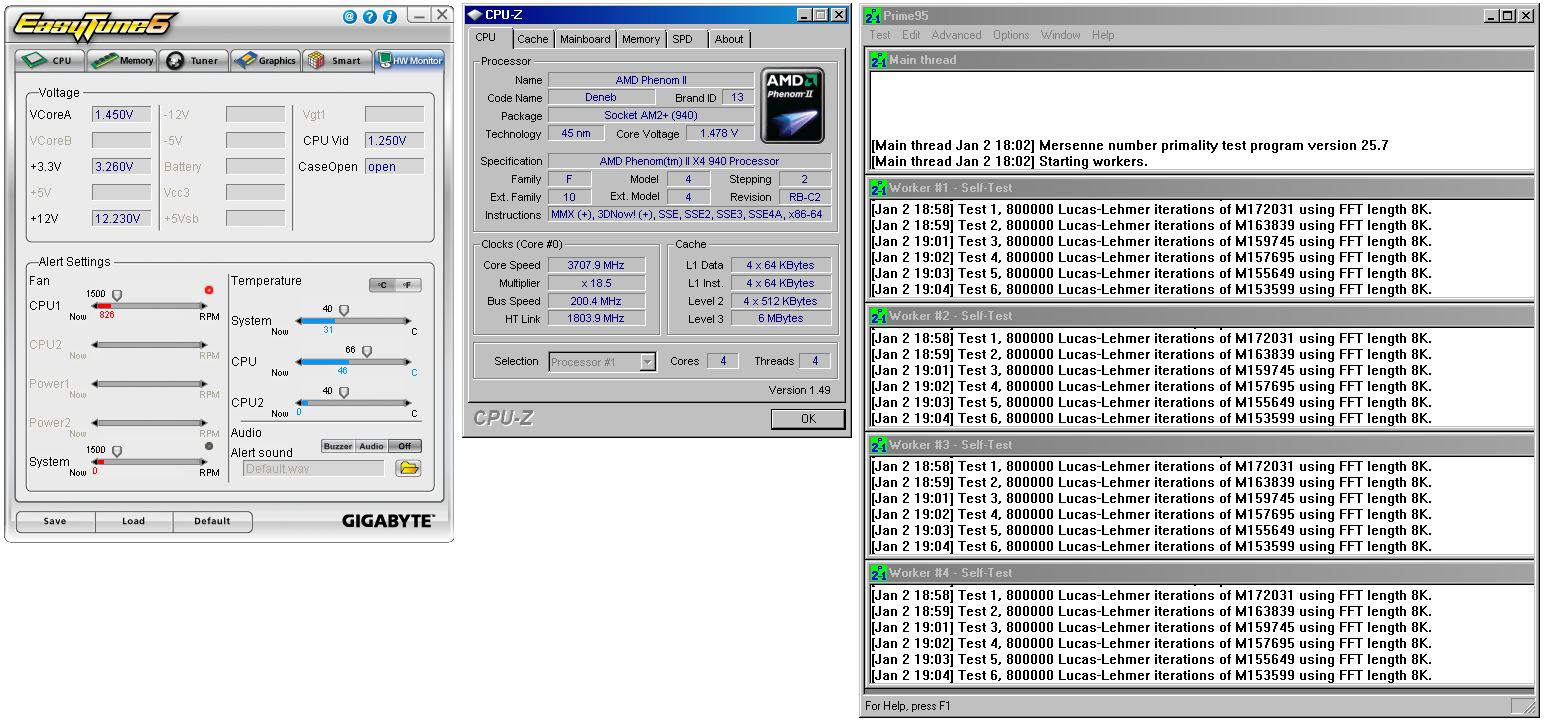
Task: Click Worker #2 Self-Test window icon
Action: pos(879,316)
